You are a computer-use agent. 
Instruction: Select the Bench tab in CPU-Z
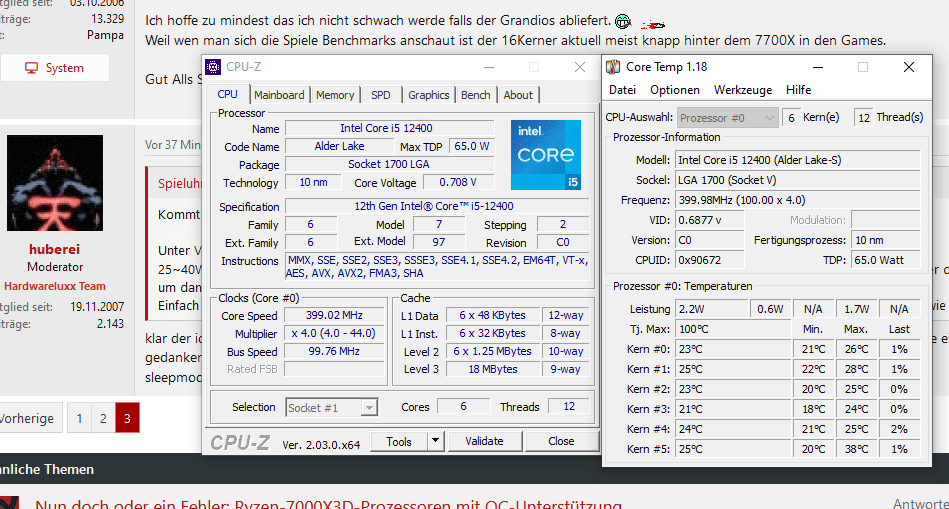click(x=476, y=95)
